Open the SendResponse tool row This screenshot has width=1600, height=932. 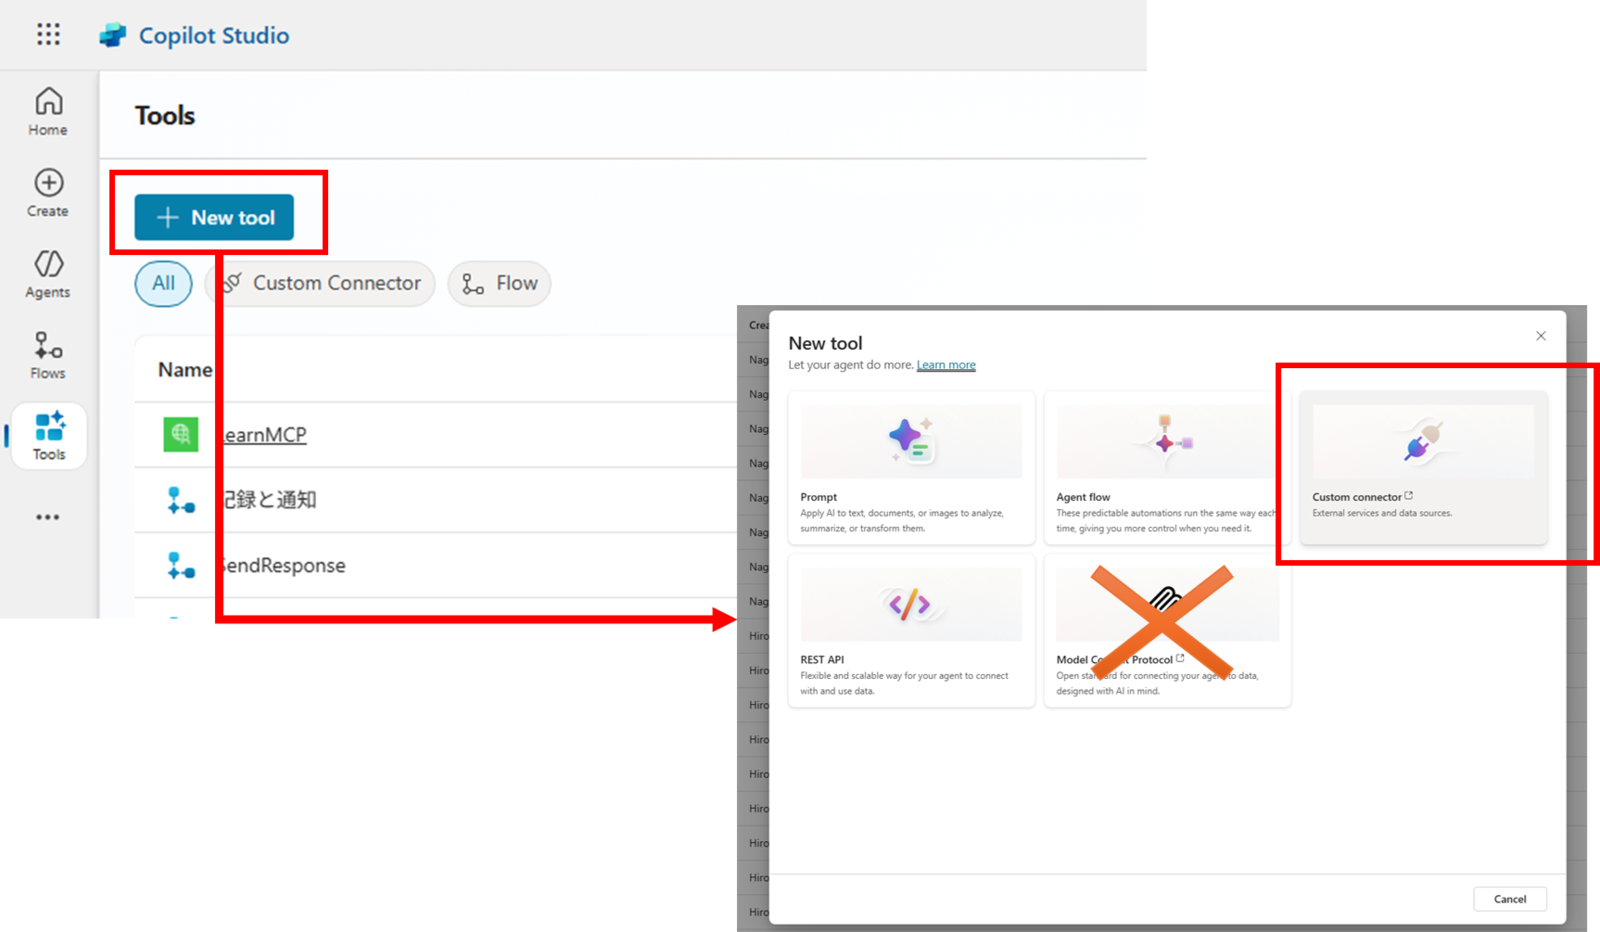click(x=282, y=565)
